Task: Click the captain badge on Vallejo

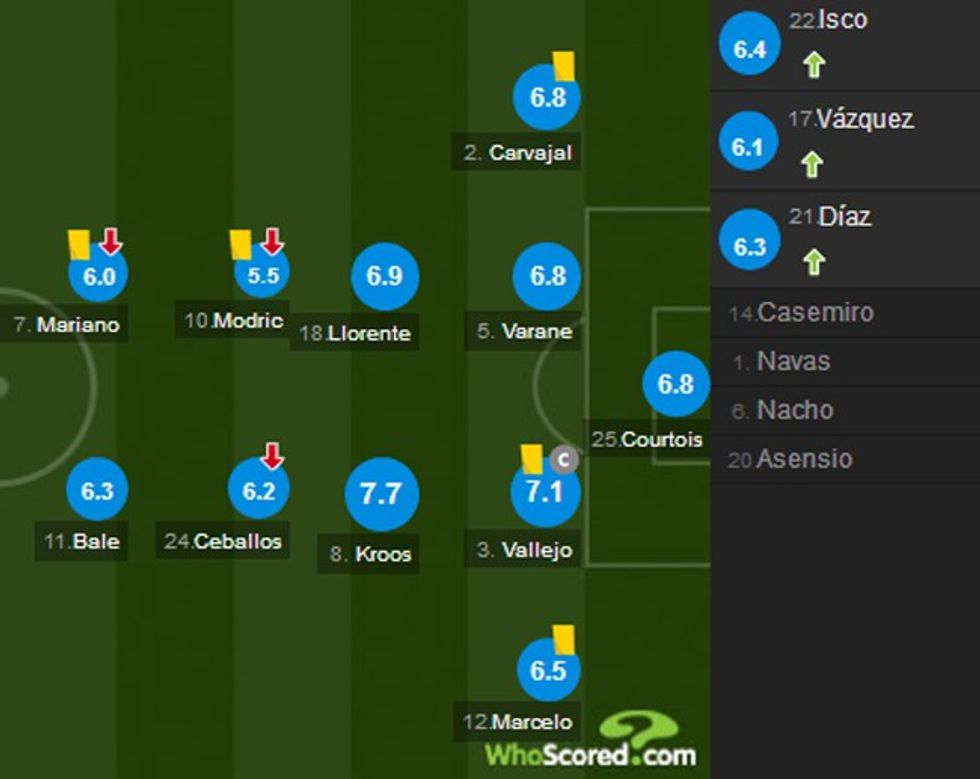Action: point(563,460)
